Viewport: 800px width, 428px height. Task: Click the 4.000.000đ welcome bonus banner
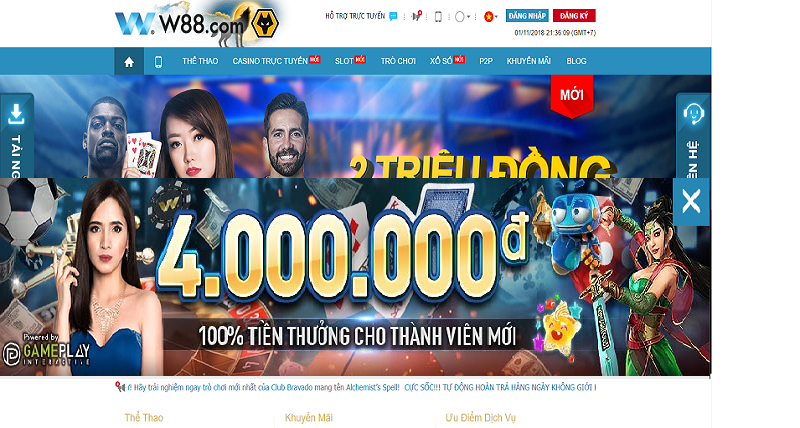[337, 277]
